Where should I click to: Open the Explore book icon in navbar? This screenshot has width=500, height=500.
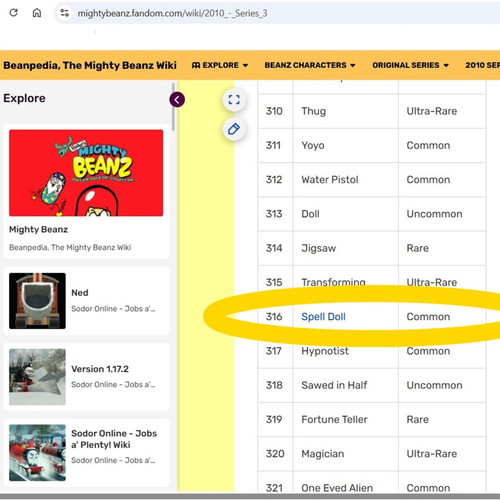(x=196, y=65)
